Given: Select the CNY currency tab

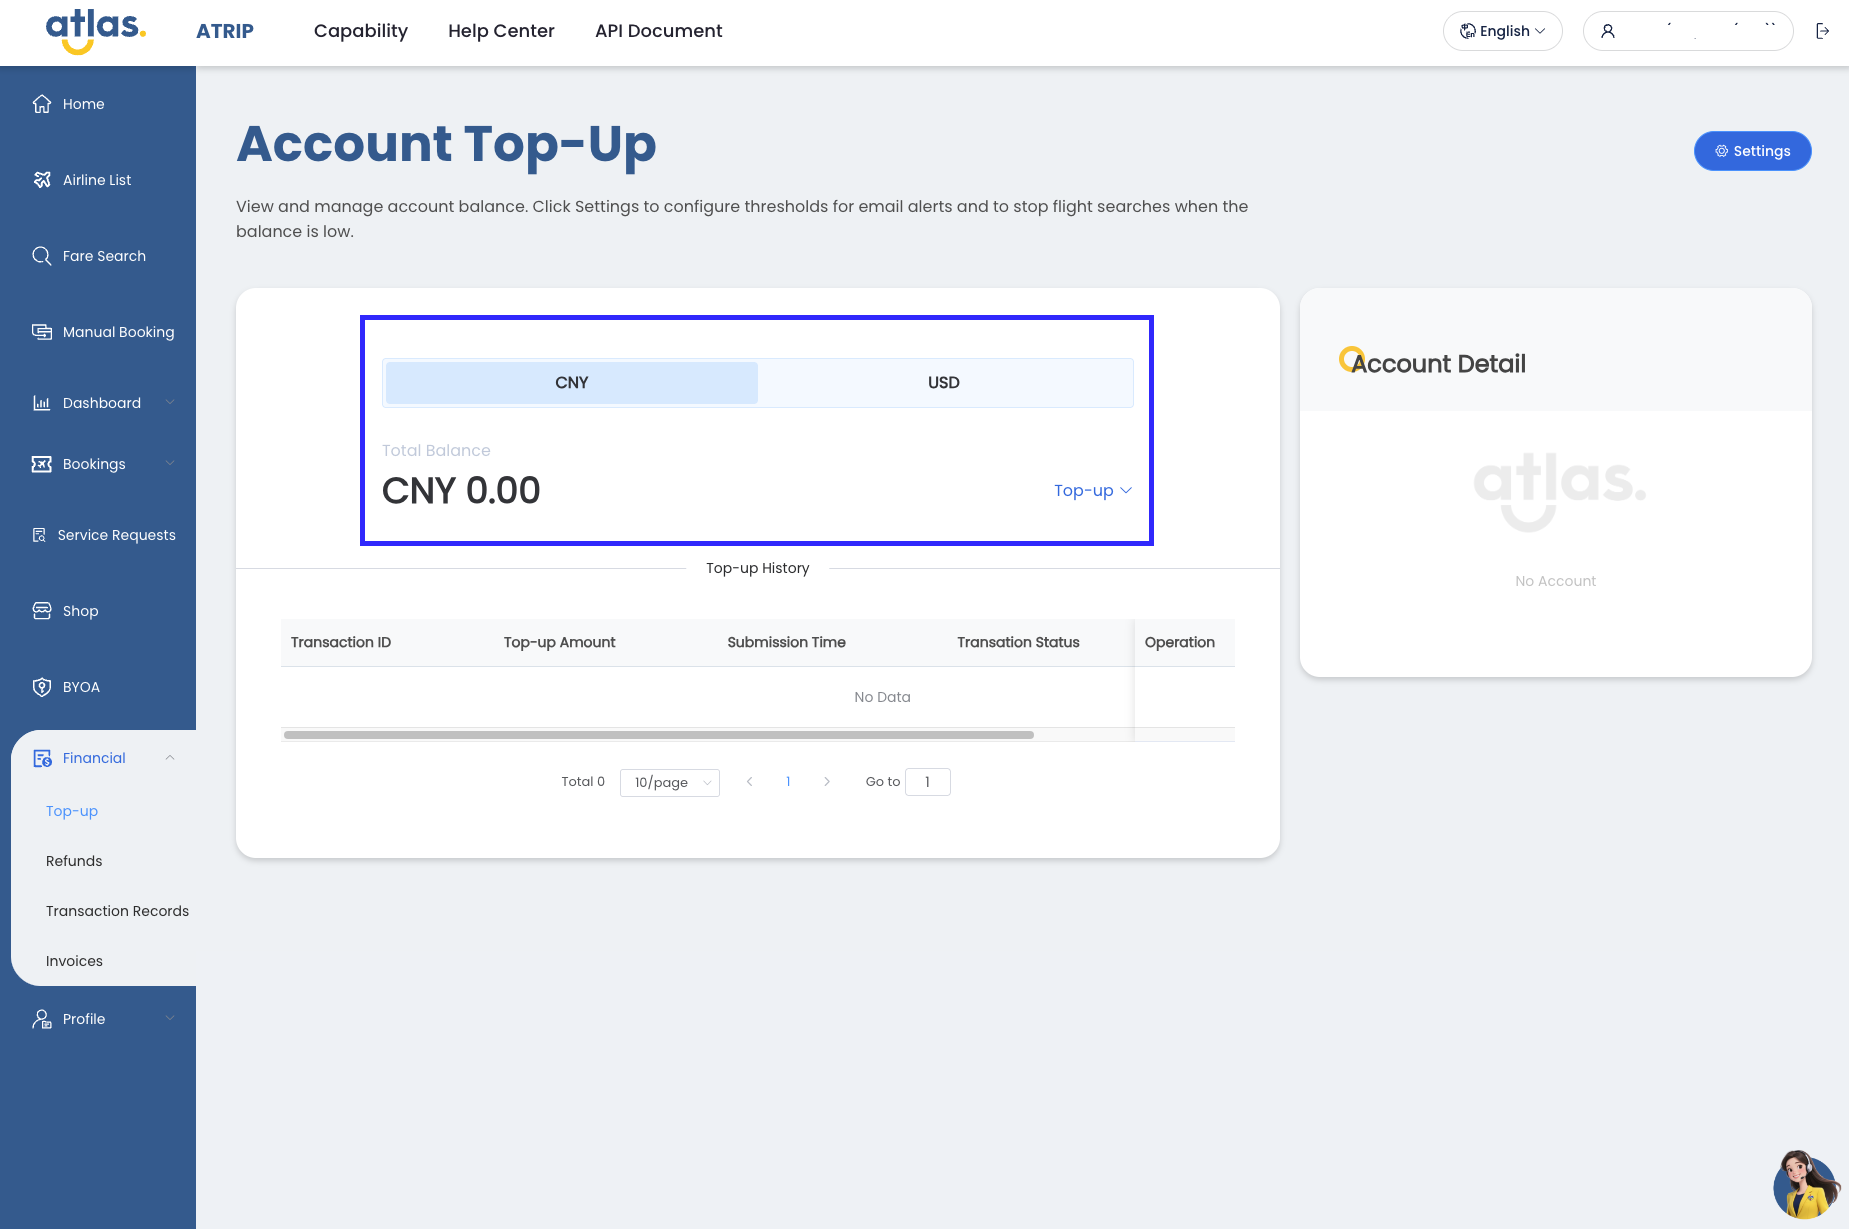Looking at the screenshot, I should click(571, 383).
